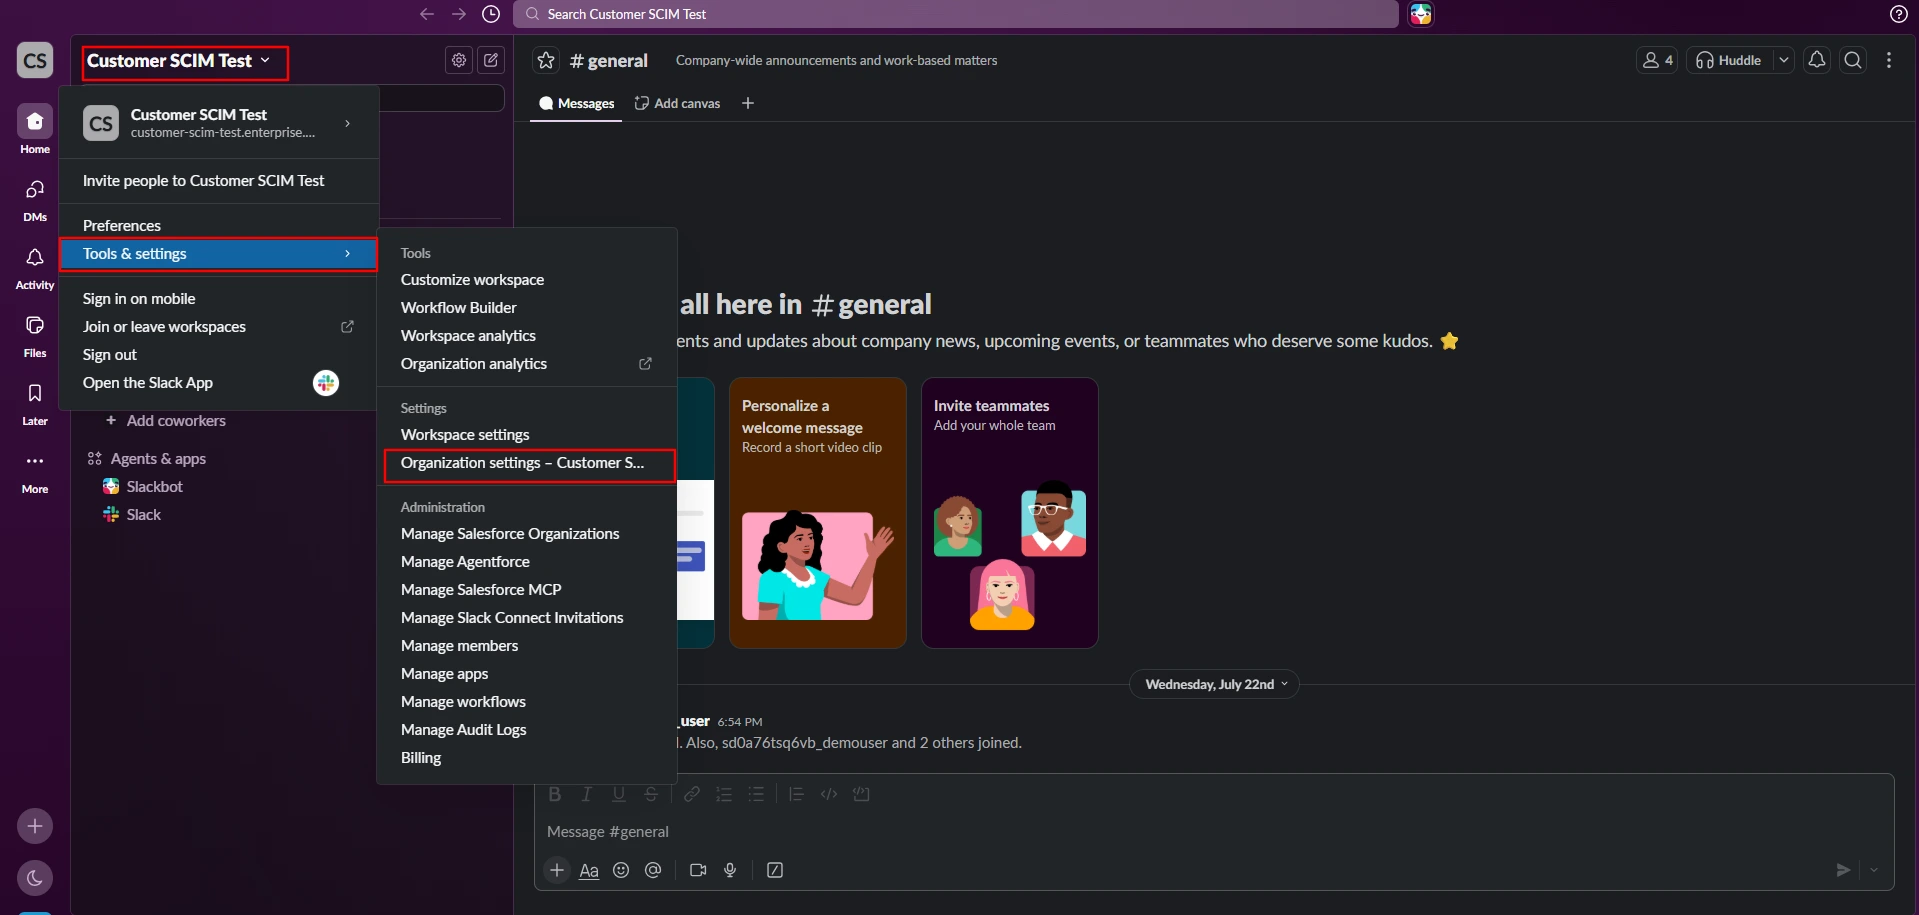Screen dimensions: 1919x915
Task: Compose a new message with the pencil icon
Action: pos(491,60)
